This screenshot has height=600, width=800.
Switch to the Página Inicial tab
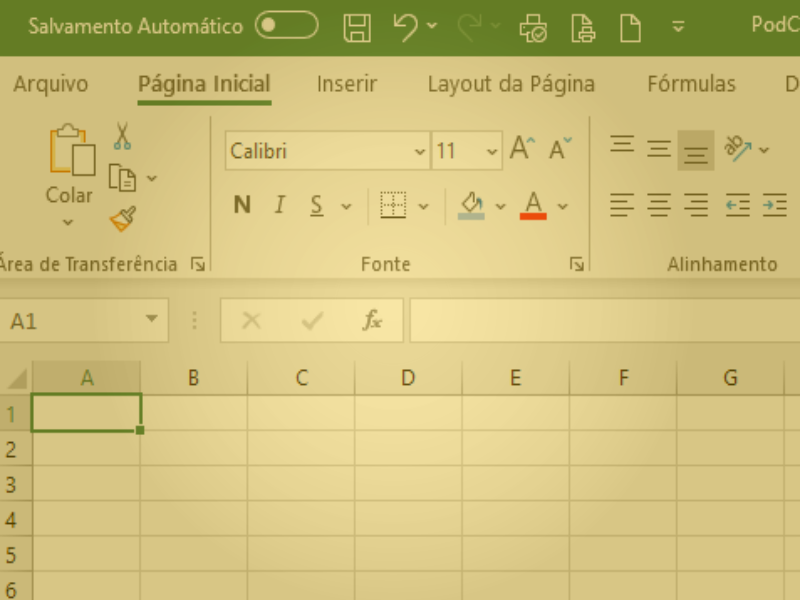tap(204, 84)
